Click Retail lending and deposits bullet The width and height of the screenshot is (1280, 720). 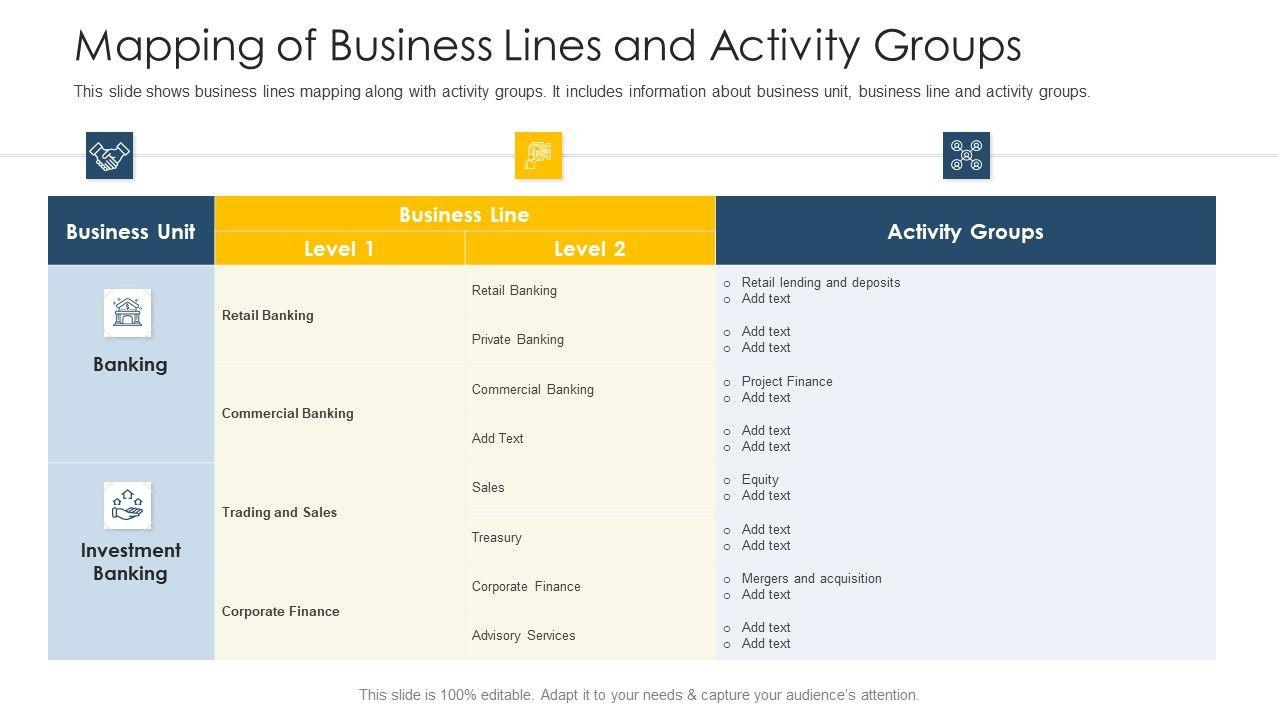click(820, 282)
